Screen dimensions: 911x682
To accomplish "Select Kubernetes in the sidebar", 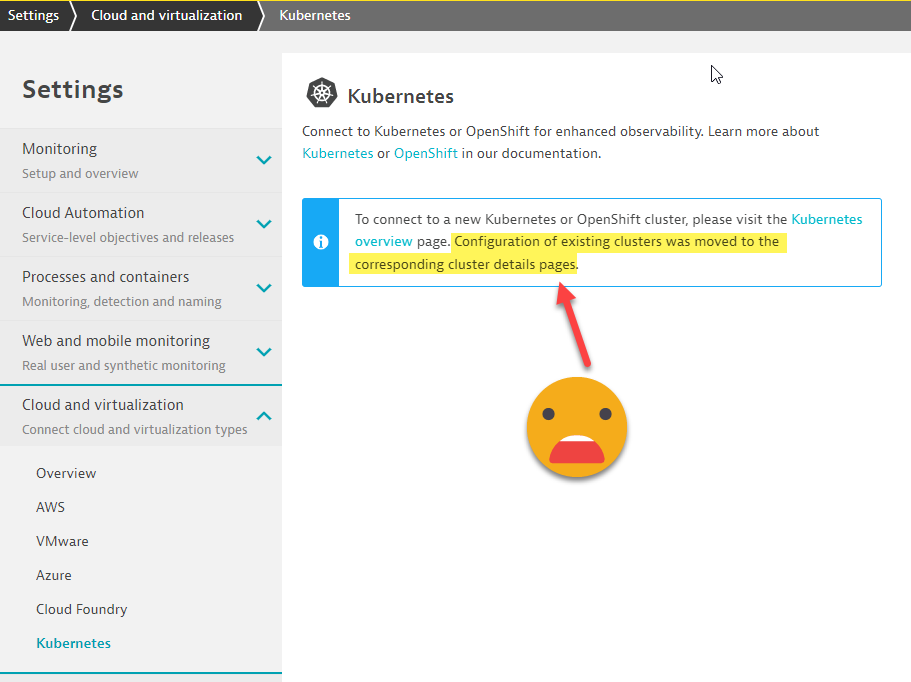I will (x=73, y=643).
